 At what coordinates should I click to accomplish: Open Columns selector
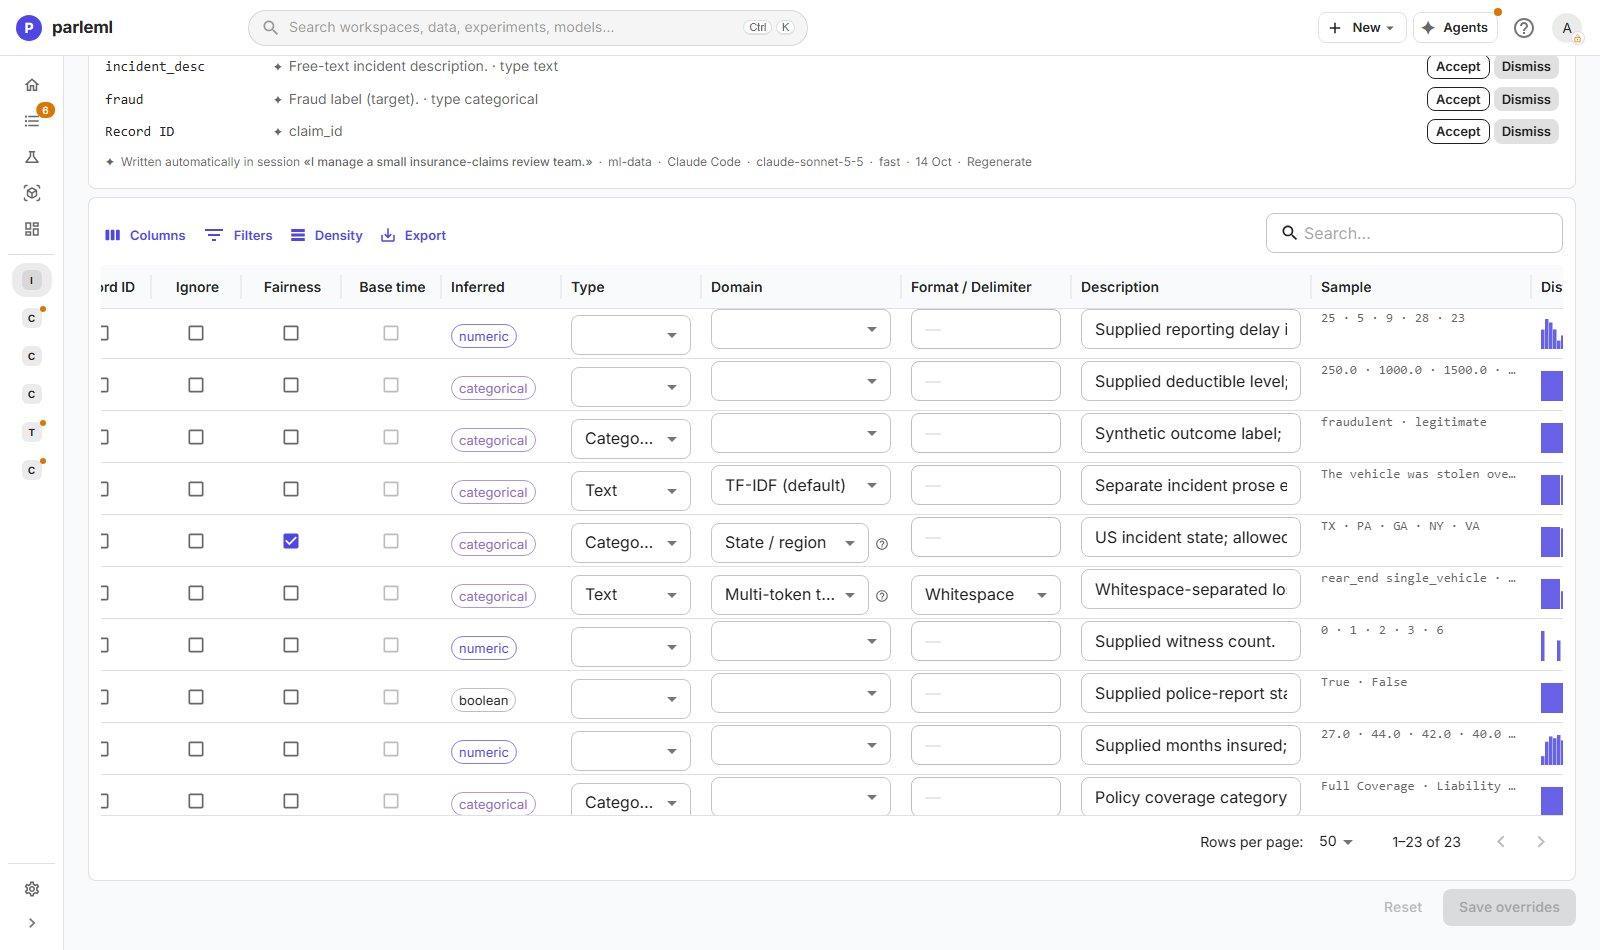(145, 235)
